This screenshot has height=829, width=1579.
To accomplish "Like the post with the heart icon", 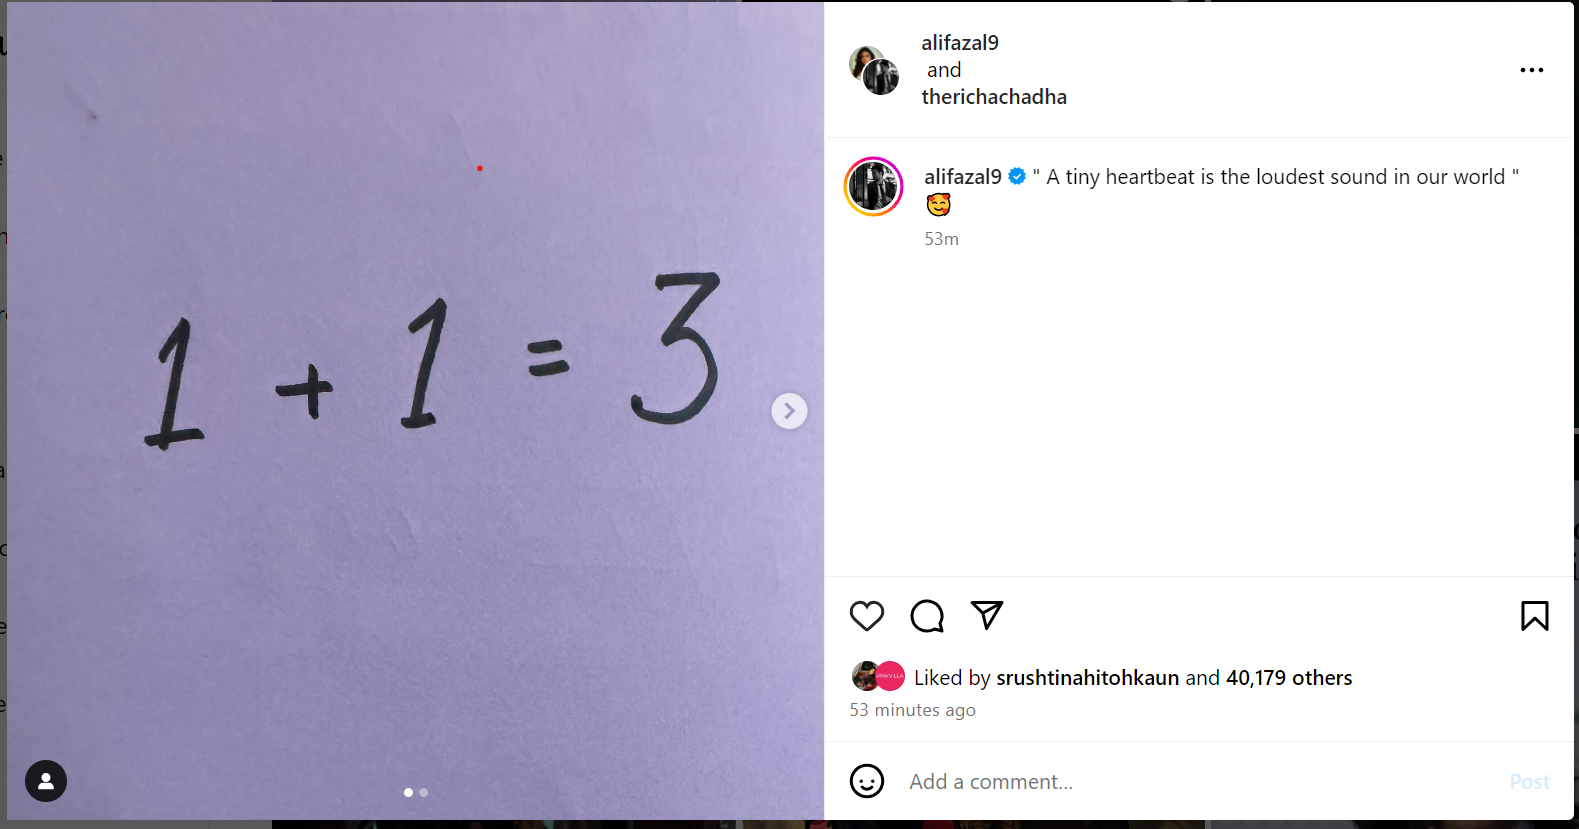I will point(867,616).
